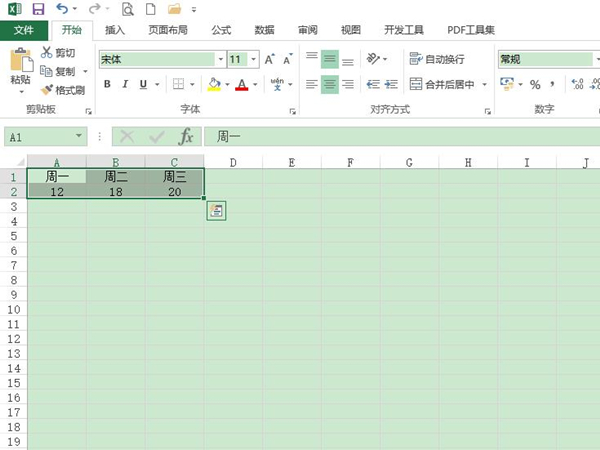Select cell B2 containing 18

(115, 192)
